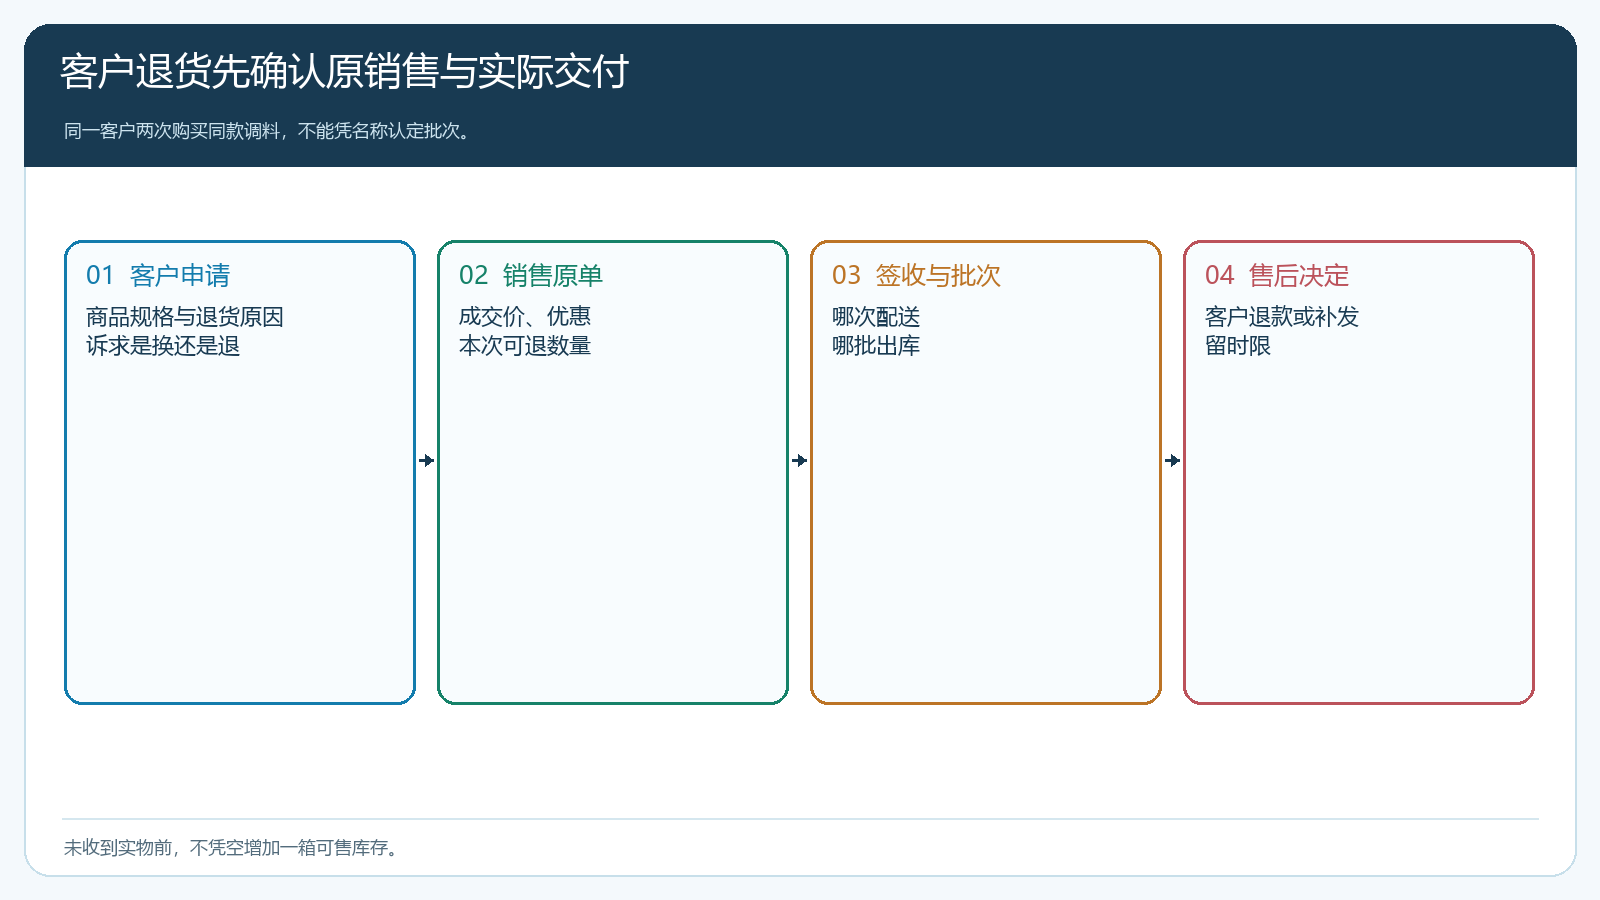
Task: Select the line 客户退款或补发
Action: (x=1282, y=317)
